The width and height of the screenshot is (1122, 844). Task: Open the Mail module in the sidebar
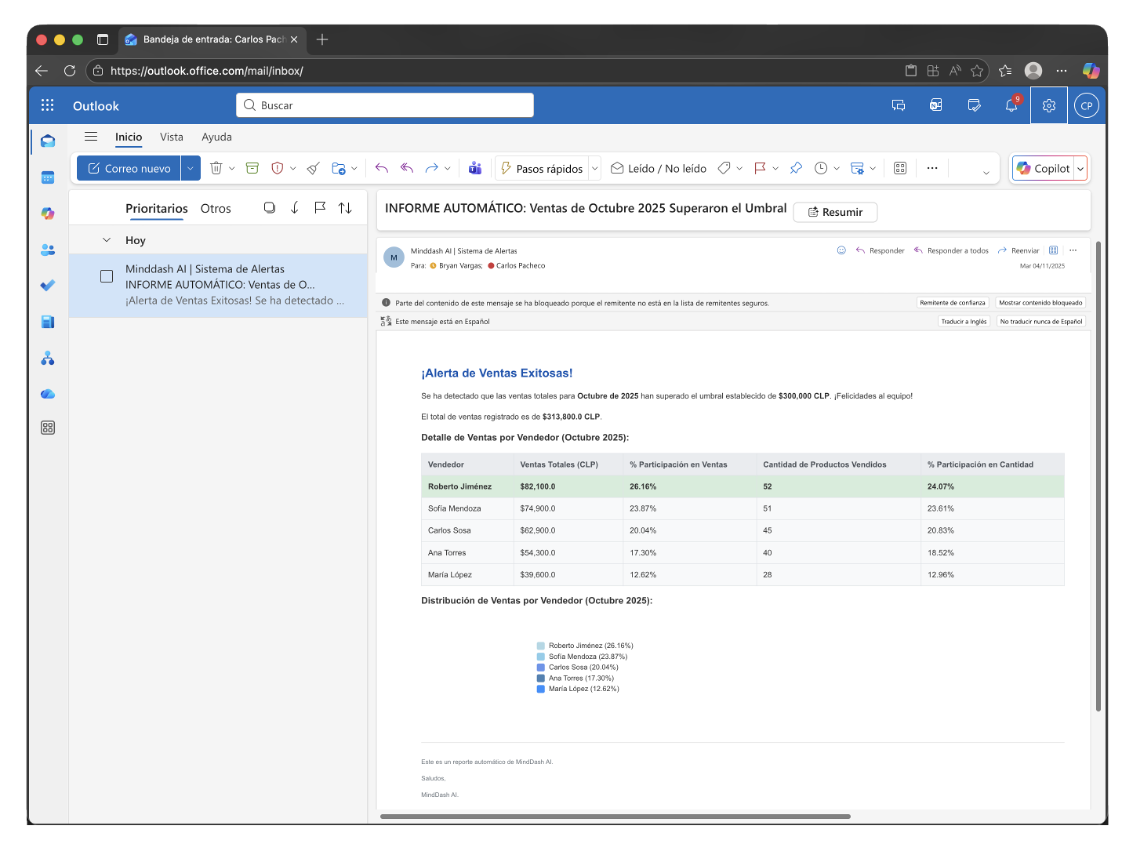(x=48, y=141)
